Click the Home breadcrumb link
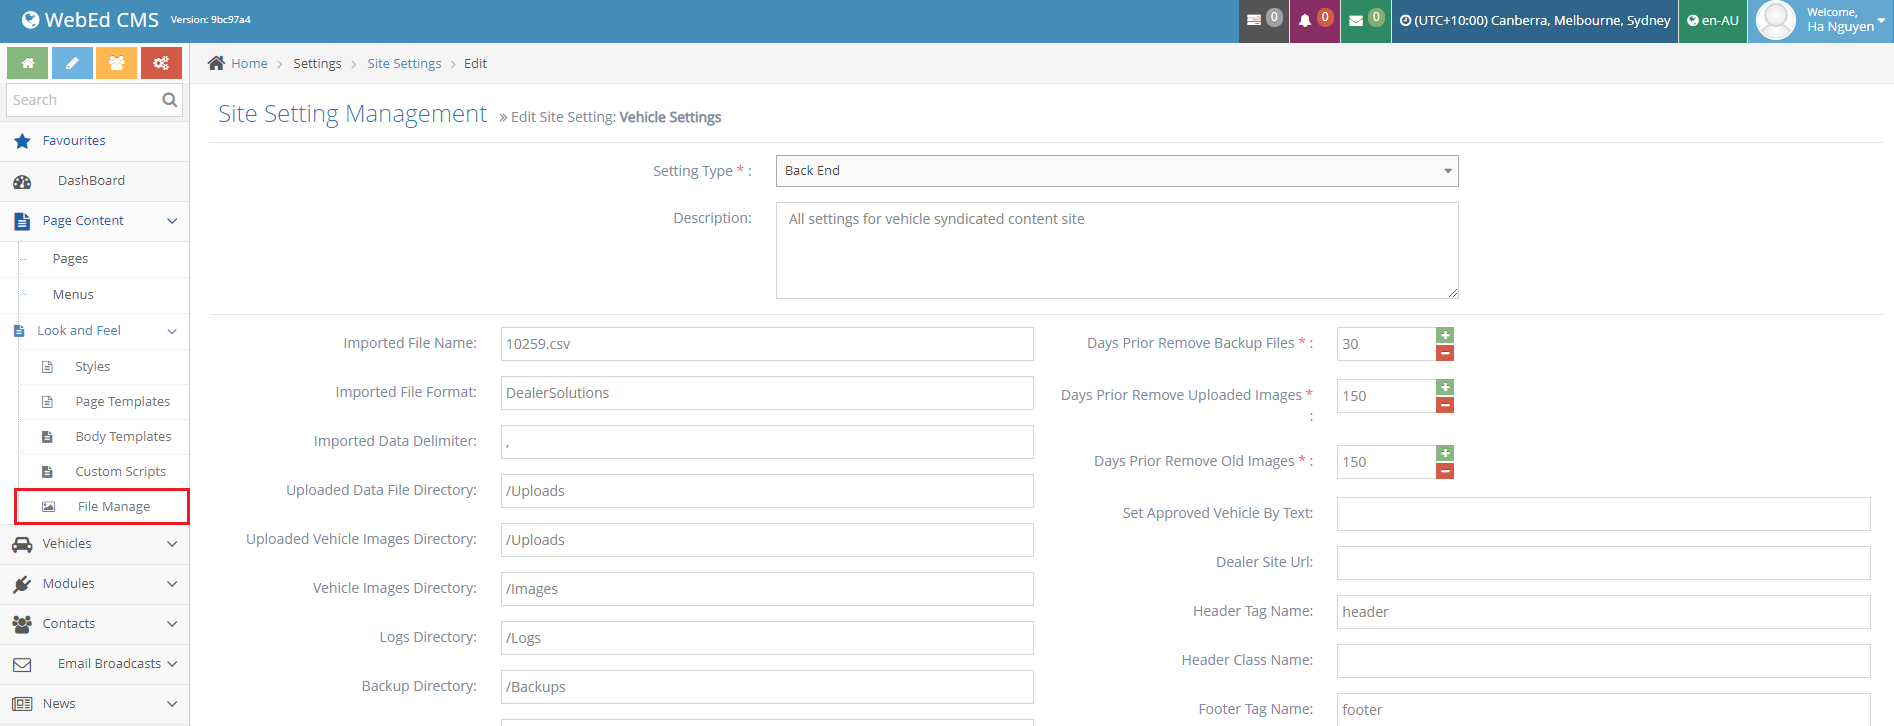1894x726 pixels. (x=249, y=64)
